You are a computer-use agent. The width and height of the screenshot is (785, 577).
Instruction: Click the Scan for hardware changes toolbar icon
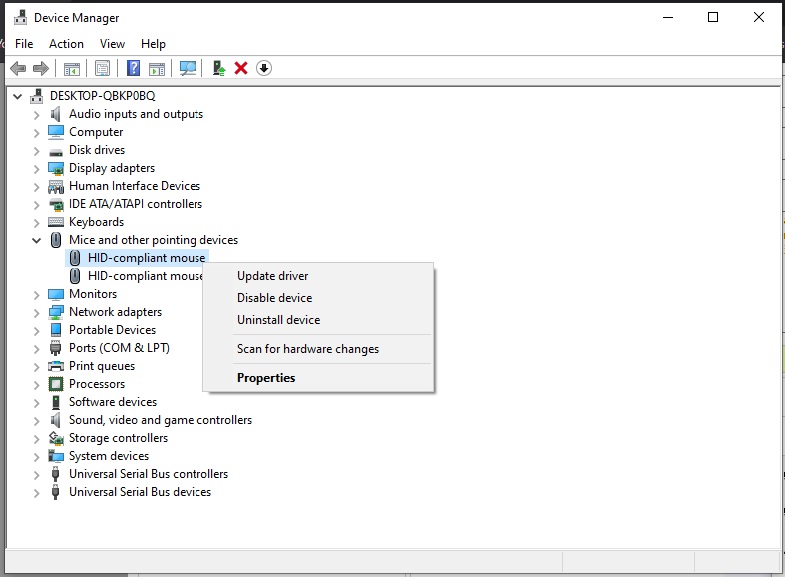(x=187, y=68)
